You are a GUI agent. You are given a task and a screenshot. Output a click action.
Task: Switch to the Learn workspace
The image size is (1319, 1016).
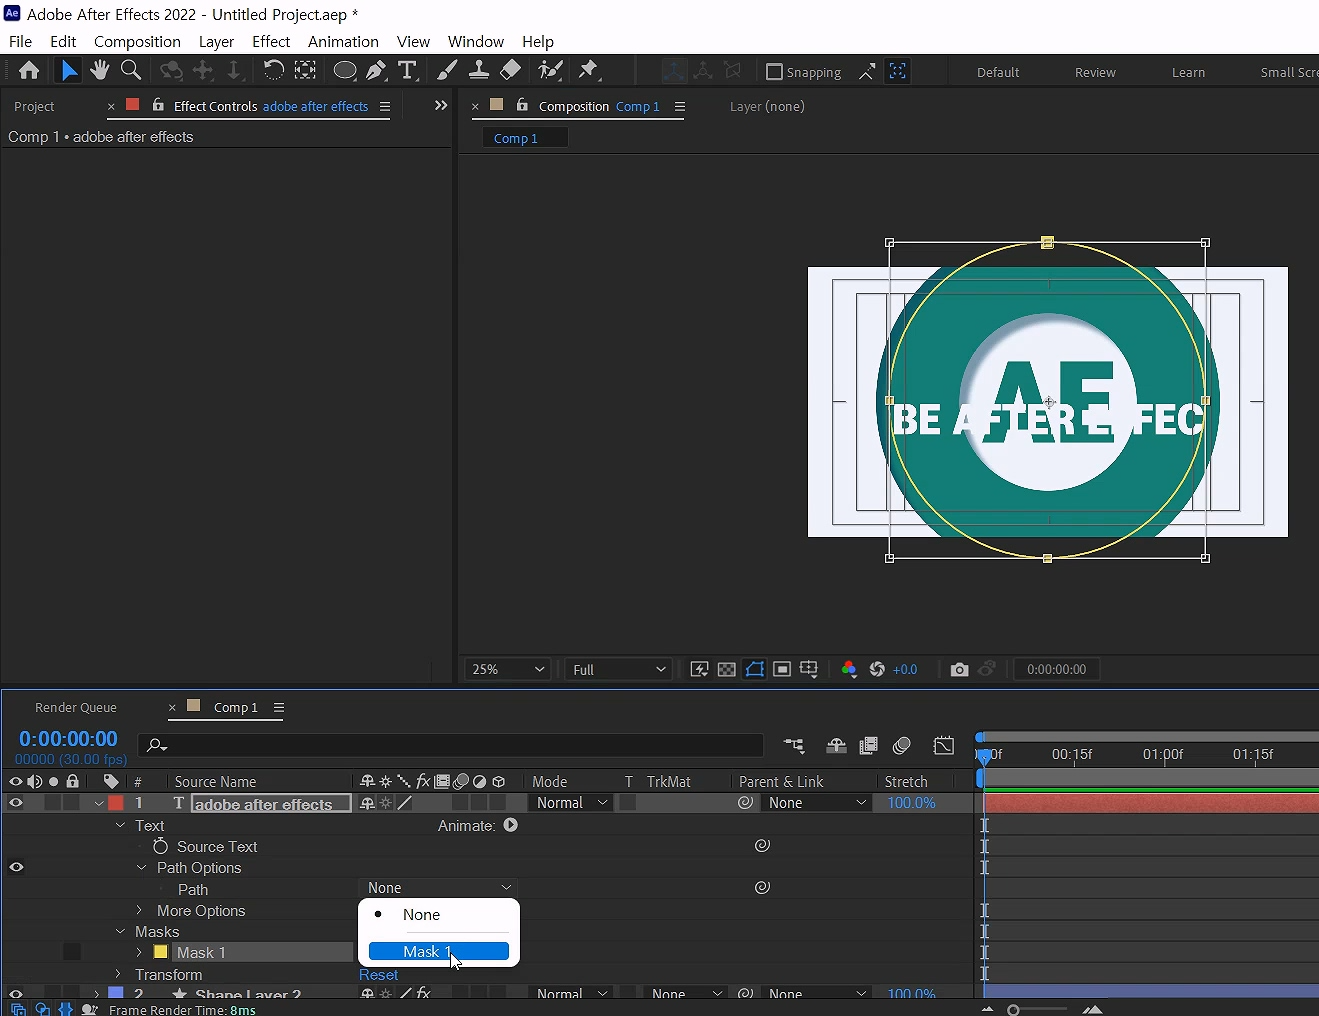click(1188, 72)
